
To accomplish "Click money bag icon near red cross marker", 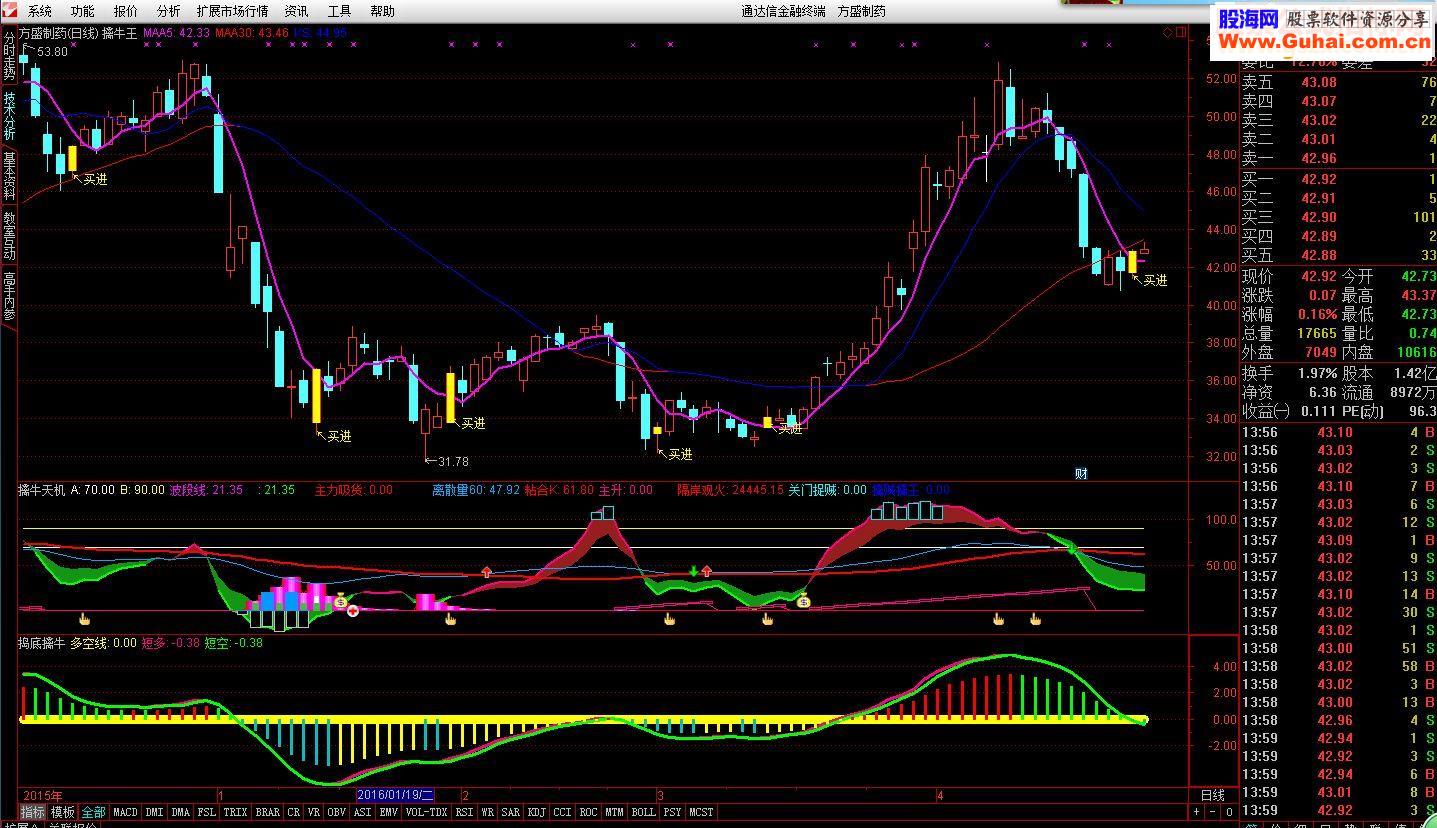I will 340,601.
